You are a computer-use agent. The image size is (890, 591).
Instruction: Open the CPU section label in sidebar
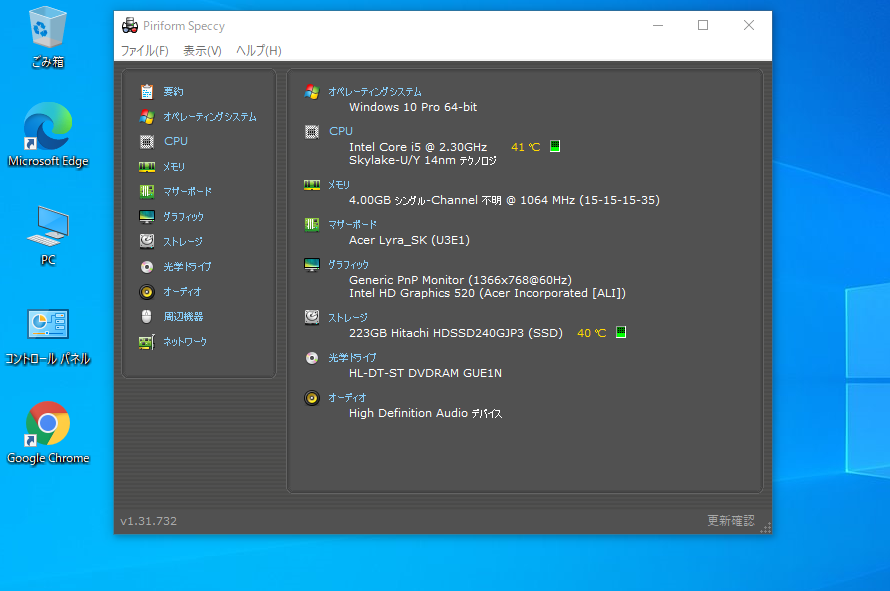click(176, 141)
